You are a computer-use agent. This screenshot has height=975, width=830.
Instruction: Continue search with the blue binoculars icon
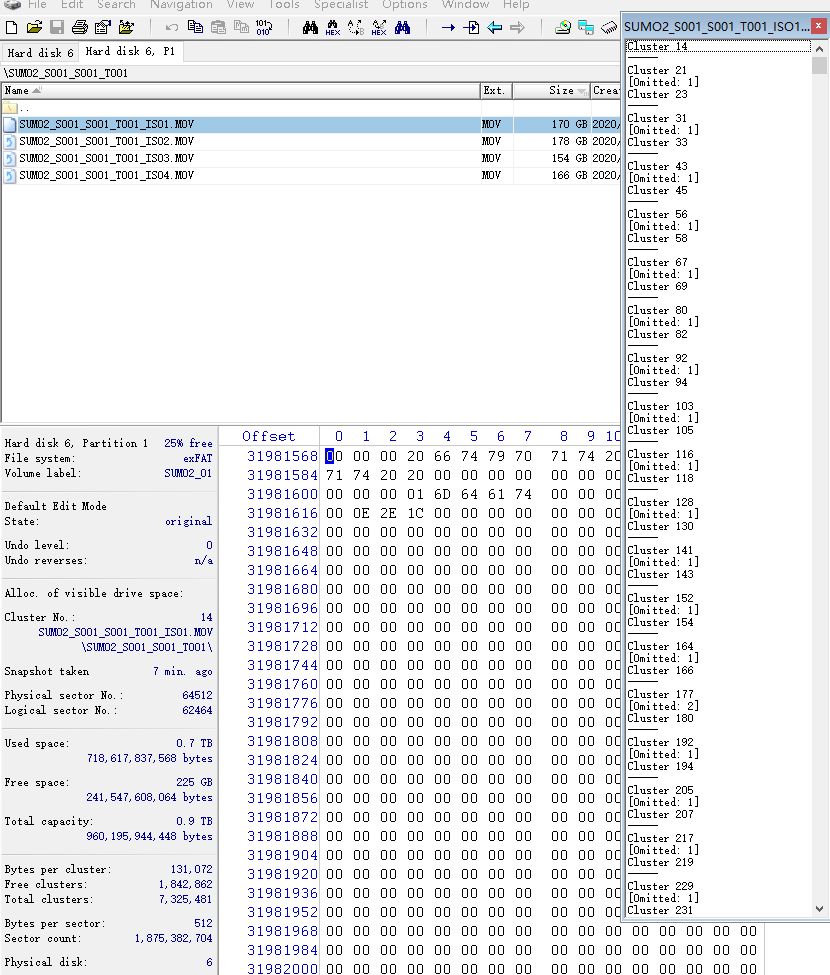pos(402,27)
